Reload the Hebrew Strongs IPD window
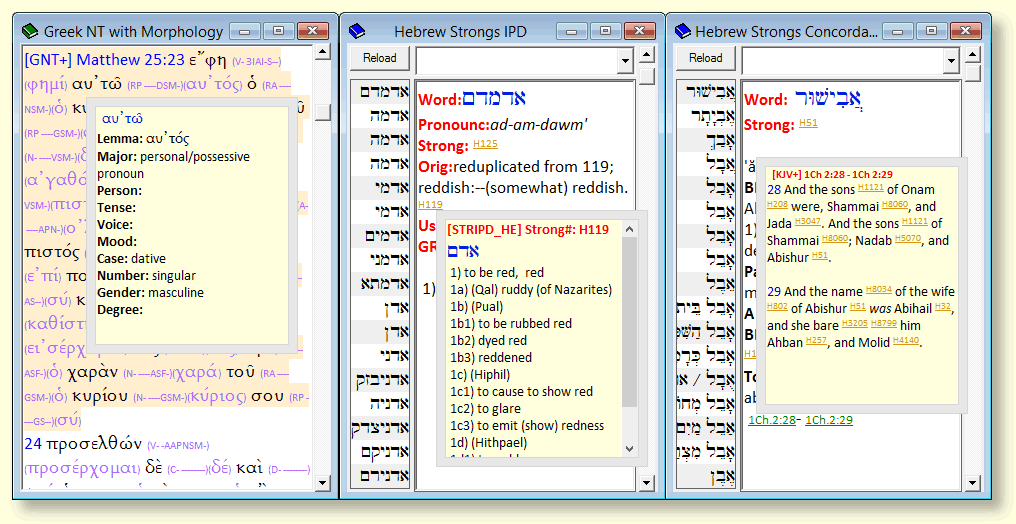 tap(380, 58)
